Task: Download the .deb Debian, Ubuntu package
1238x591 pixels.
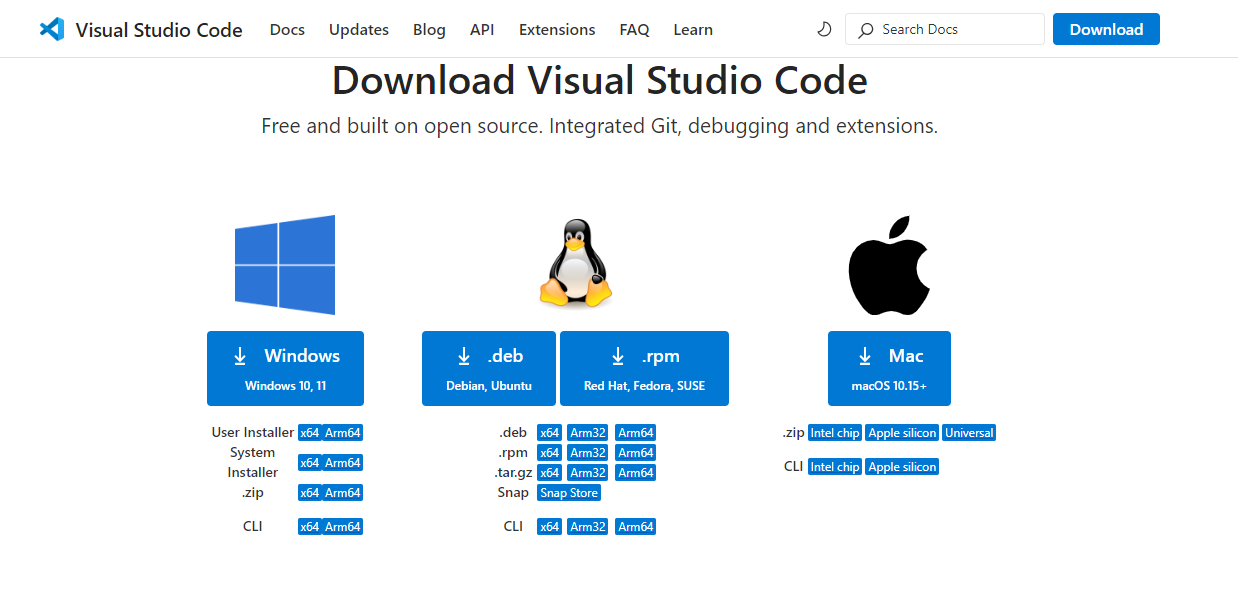Action: pos(489,368)
